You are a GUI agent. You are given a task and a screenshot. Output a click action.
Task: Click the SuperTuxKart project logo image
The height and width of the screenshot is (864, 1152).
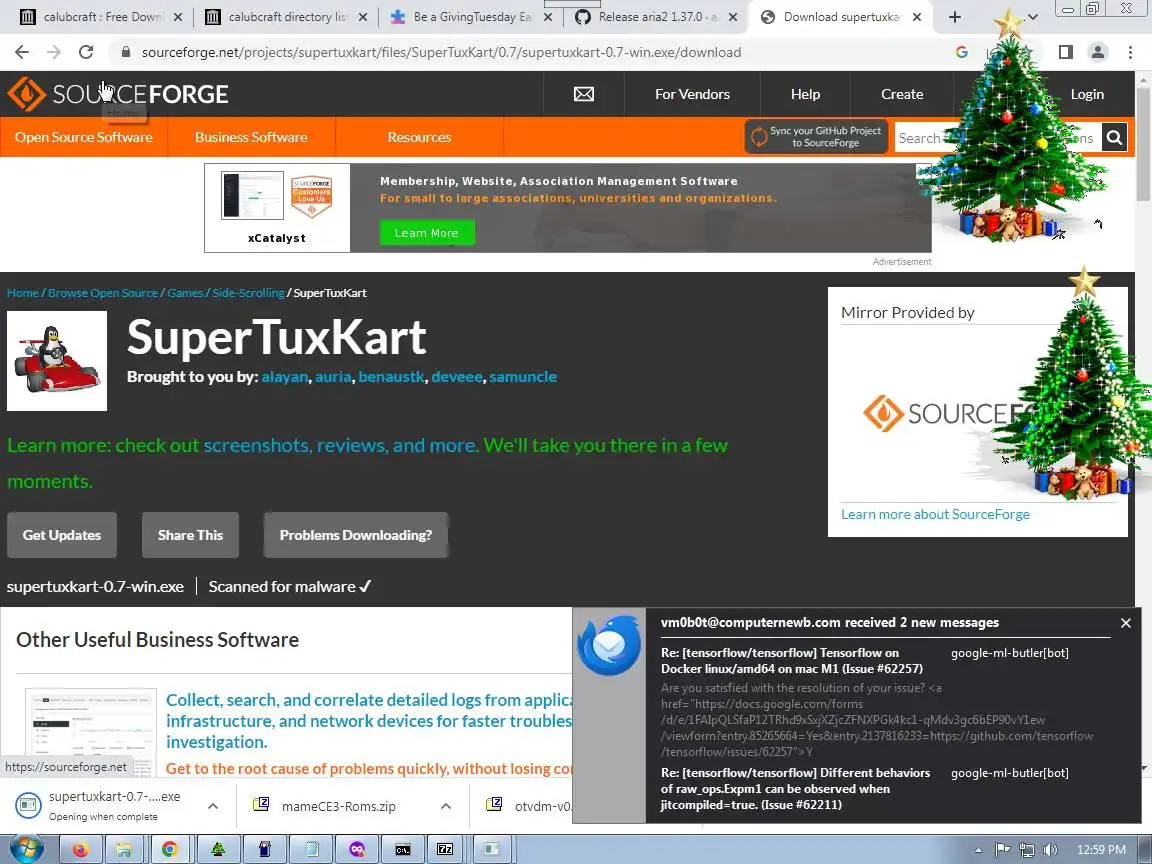[x=57, y=361]
